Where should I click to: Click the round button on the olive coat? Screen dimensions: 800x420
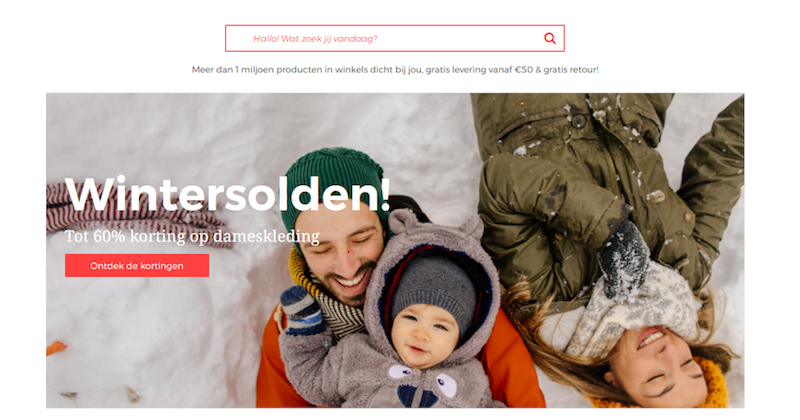[578, 120]
